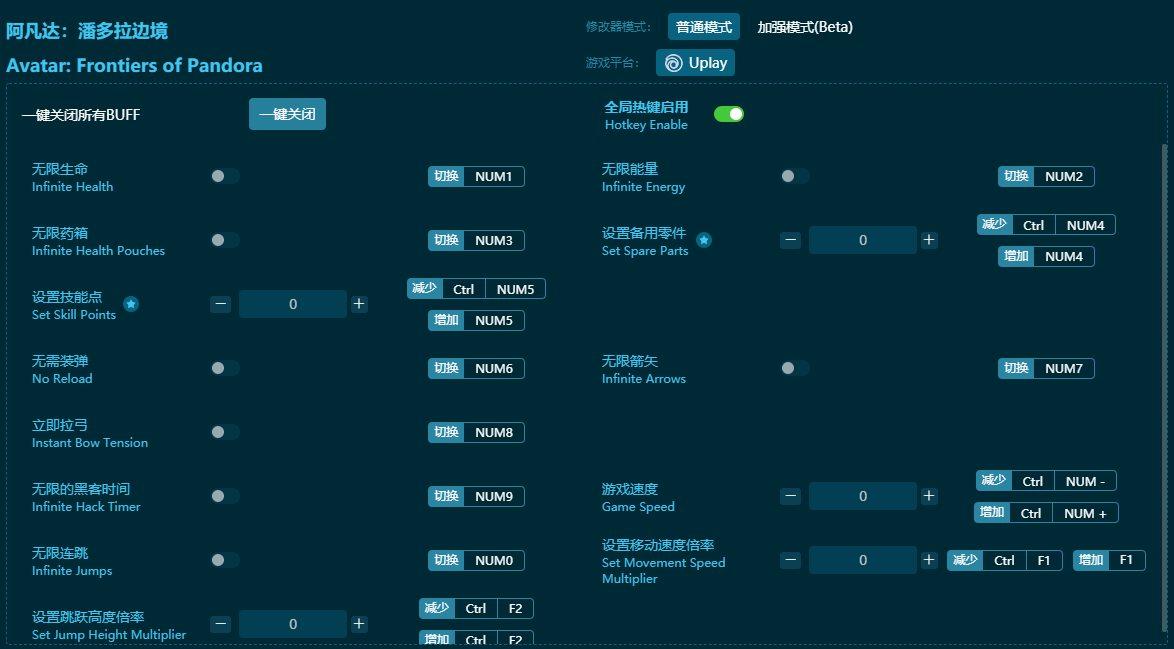Click the Avatar: Frontiers of Pandora title
The height and width of the screenshot is (649, 1174).
point(135,65)
